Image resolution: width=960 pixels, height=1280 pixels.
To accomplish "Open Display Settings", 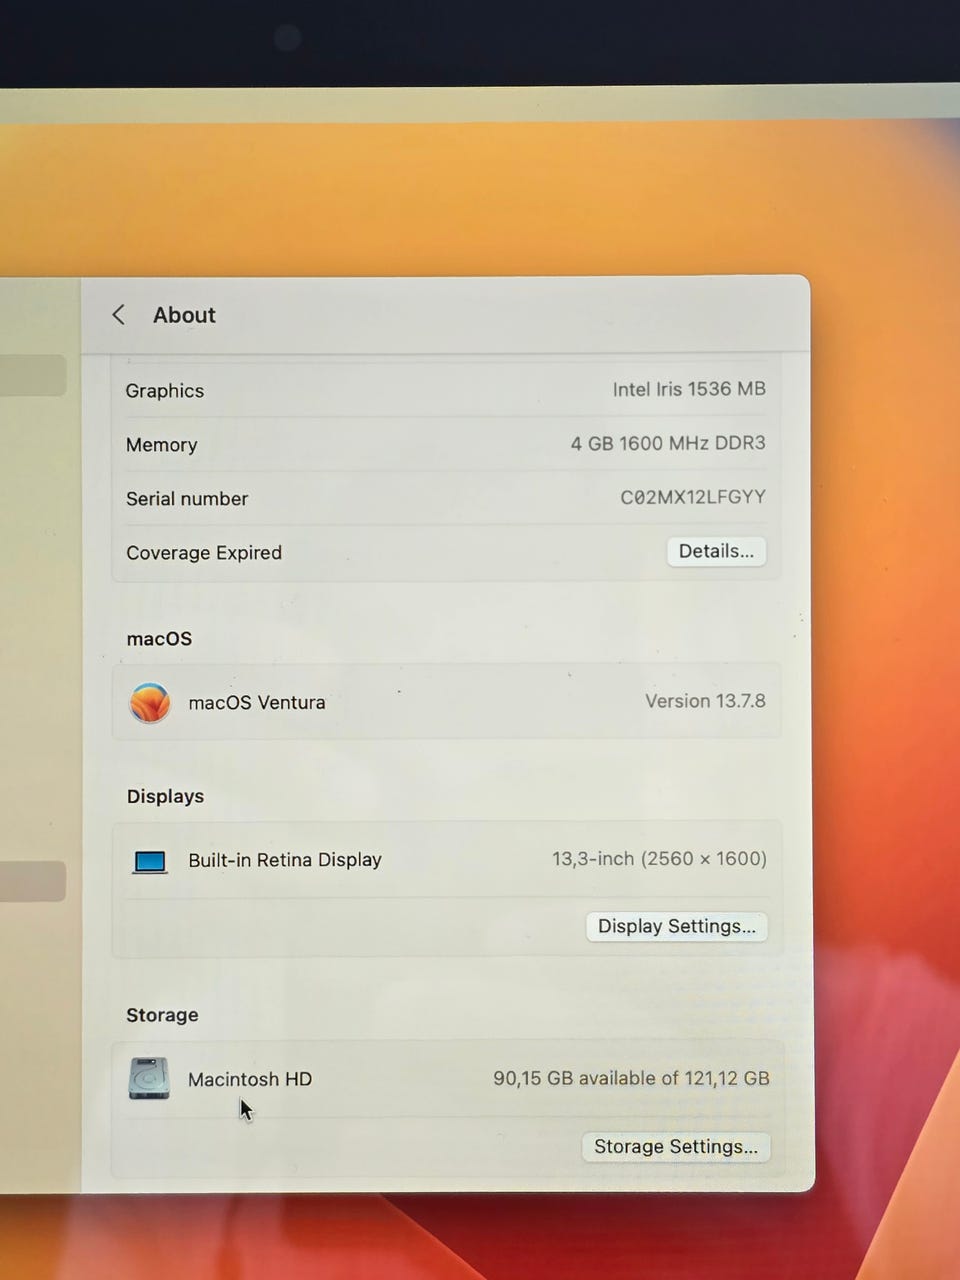I will 677,926.
